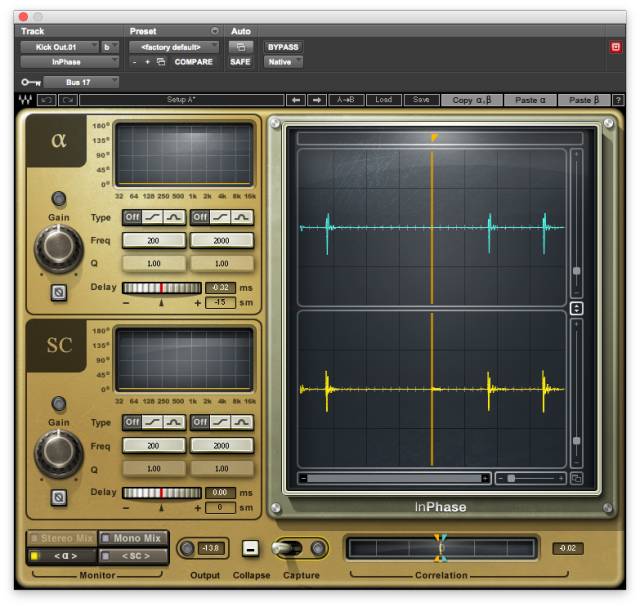640x607 pixels.
Task: Click Load in the Waves toolbar
Action: point(383,100)
